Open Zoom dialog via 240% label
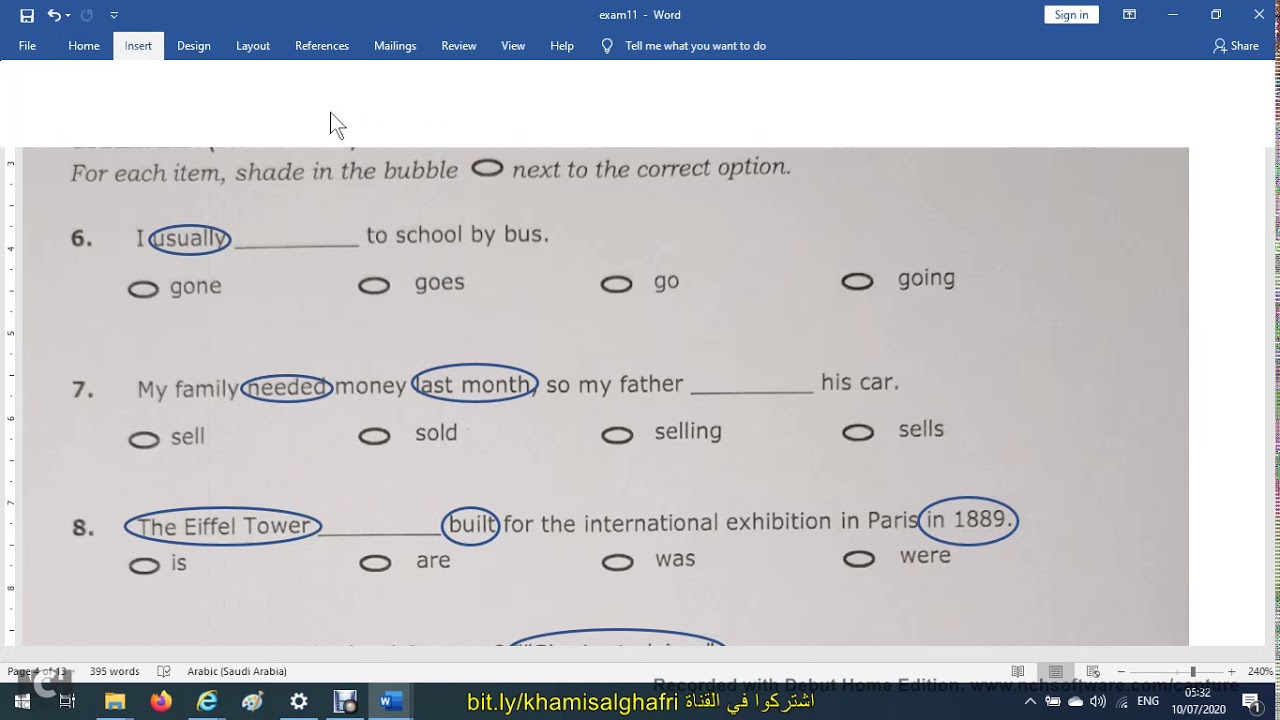1280x720 pixels. (x=1259, y=671)
